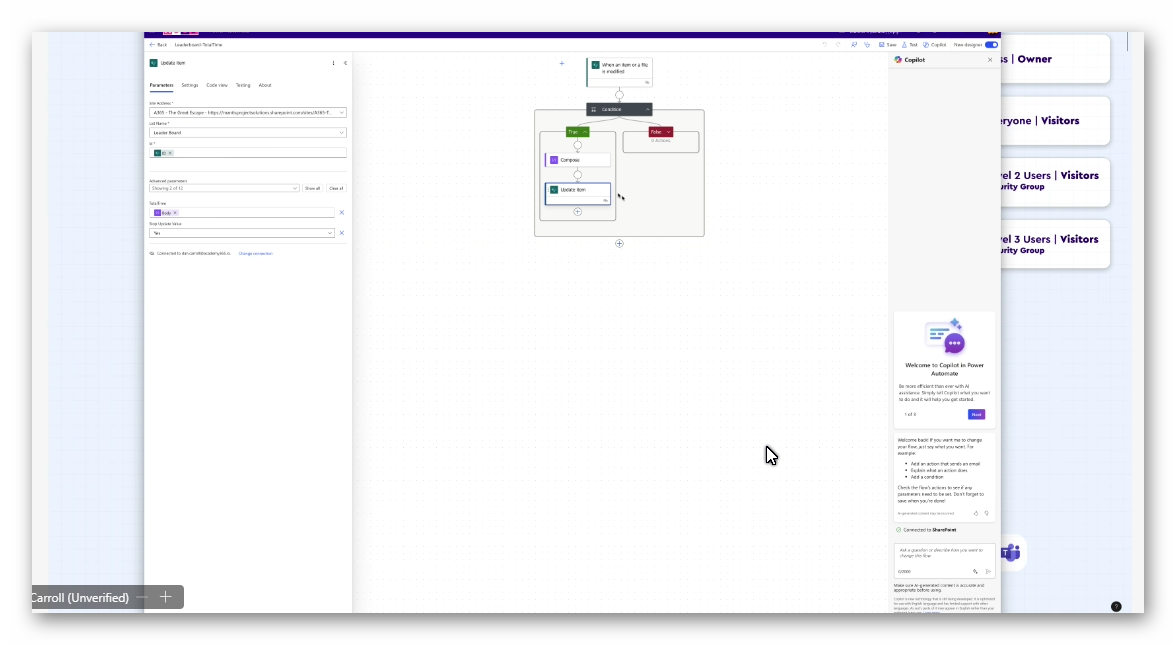Collapse the True branch
1176x645 pixels.
(585, 132)
